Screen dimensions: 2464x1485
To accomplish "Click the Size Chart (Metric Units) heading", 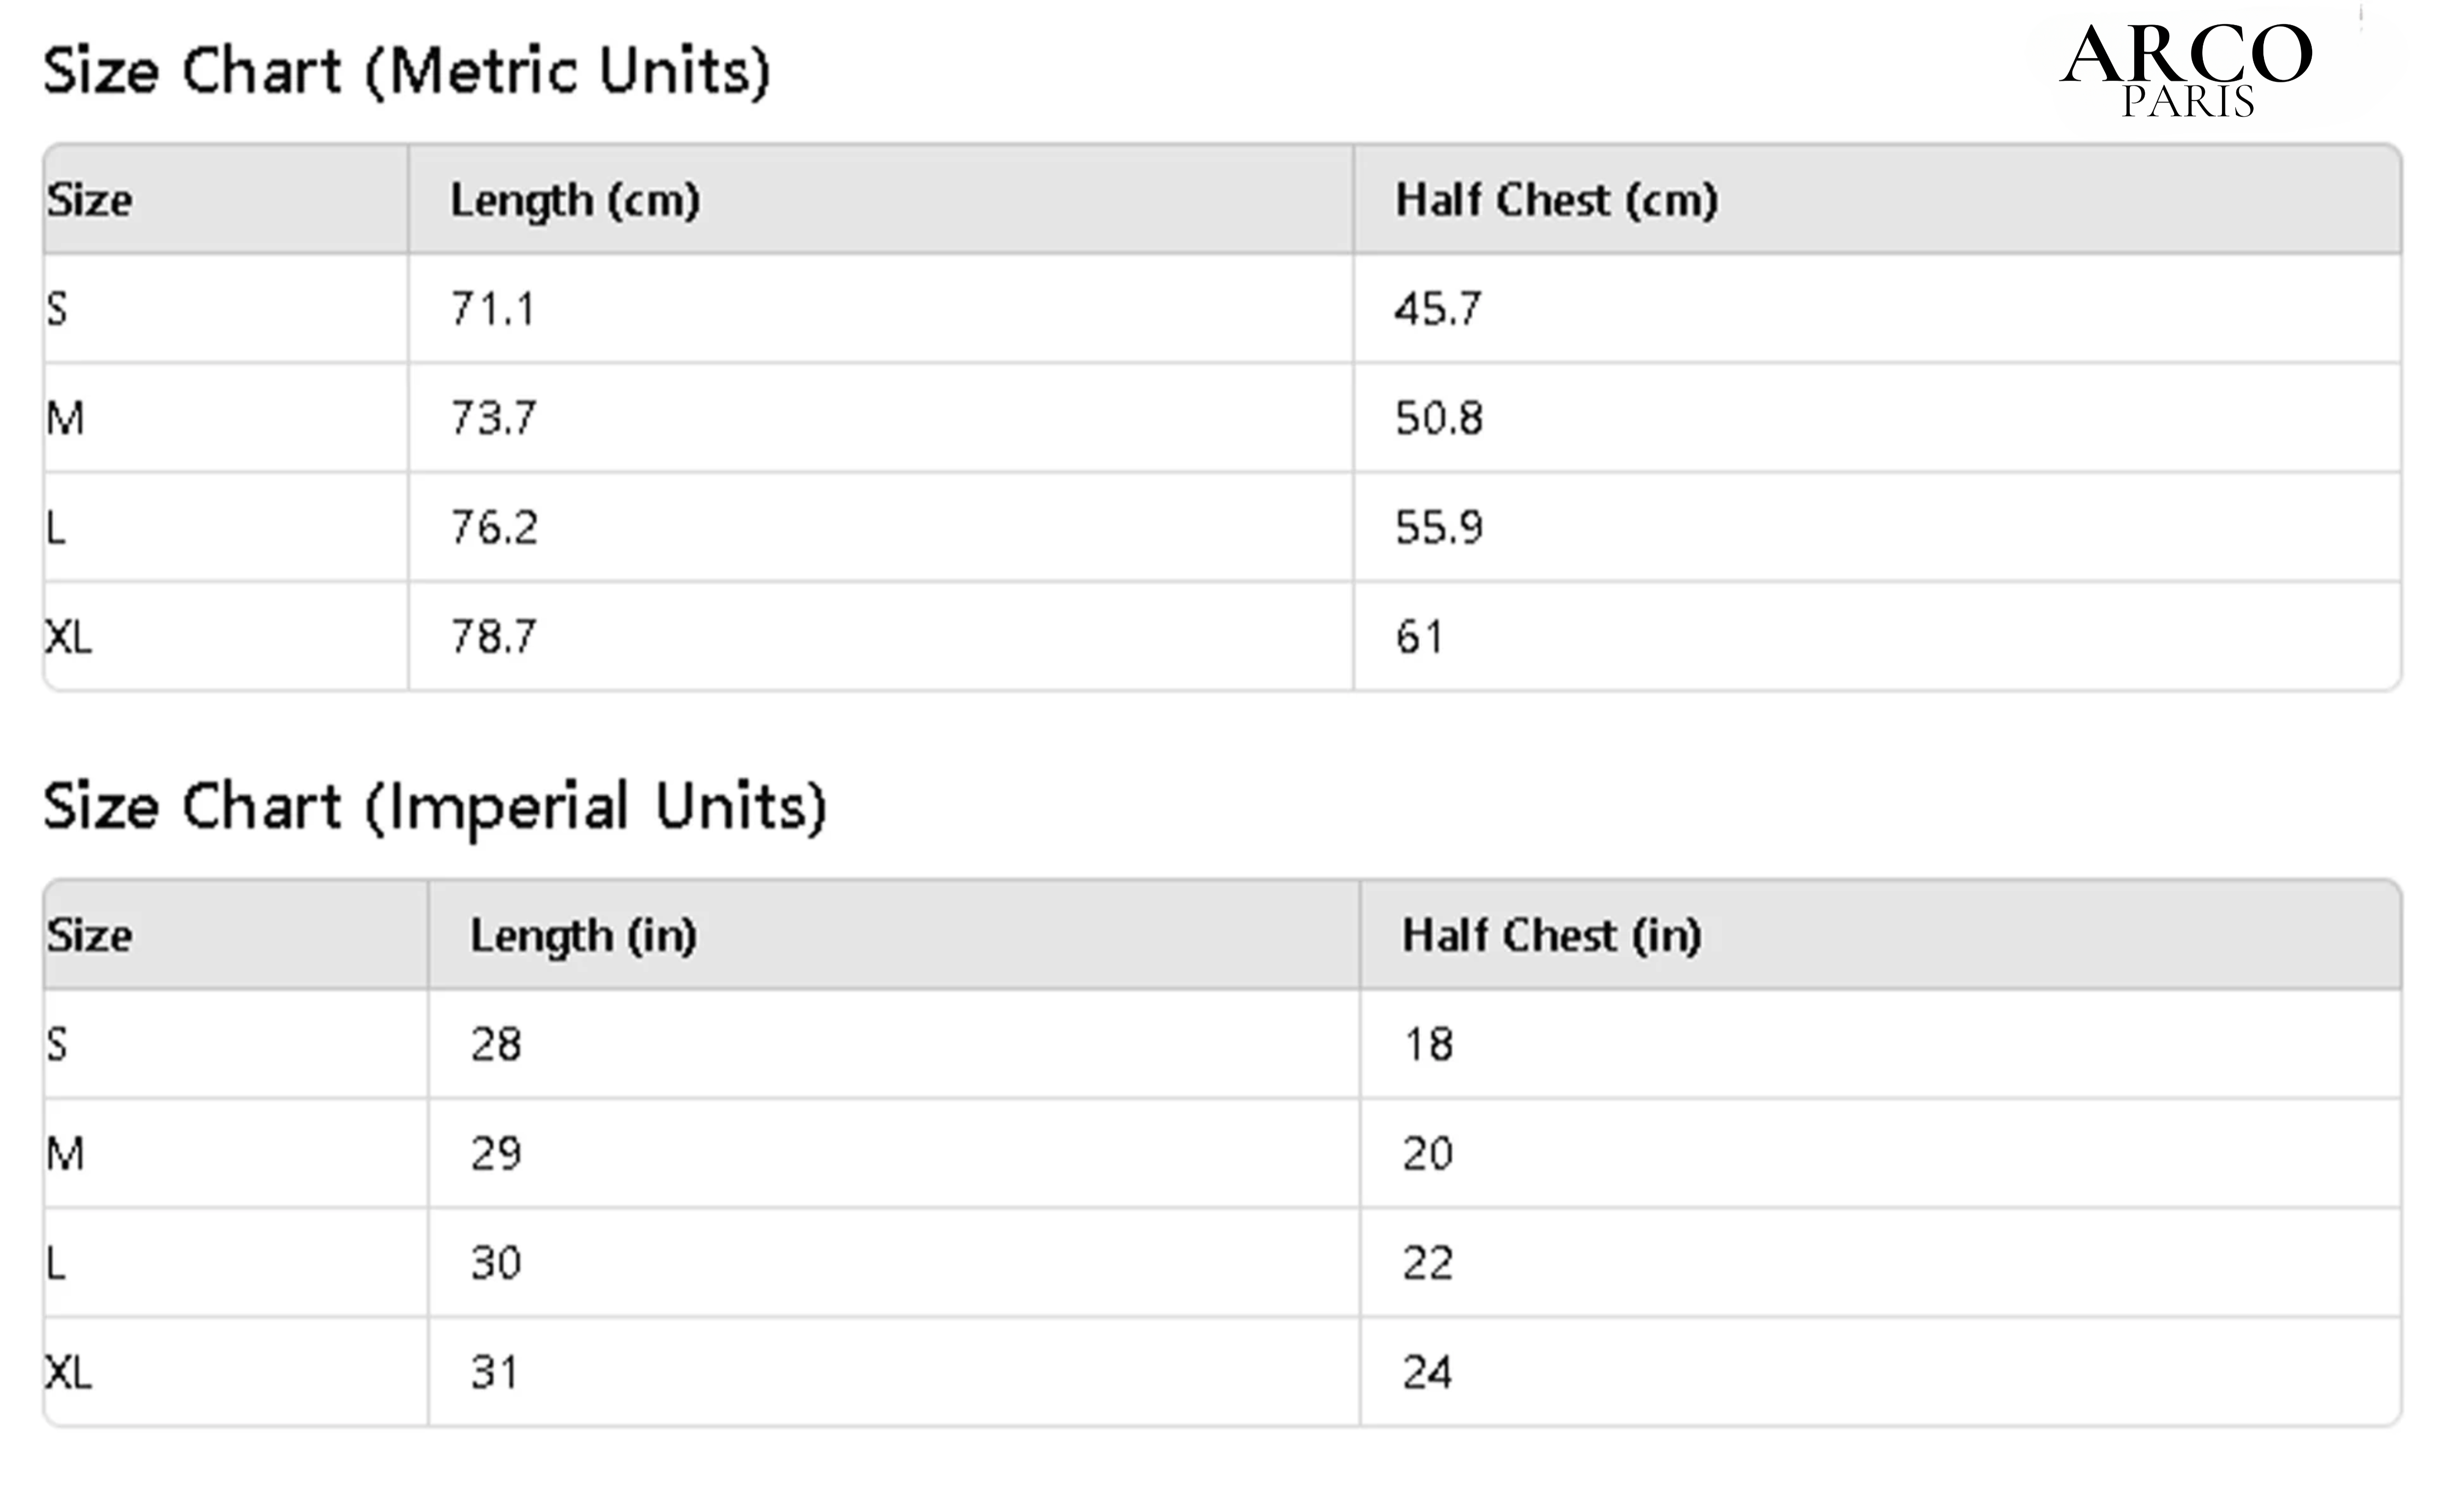I will (x=406, y=72).
